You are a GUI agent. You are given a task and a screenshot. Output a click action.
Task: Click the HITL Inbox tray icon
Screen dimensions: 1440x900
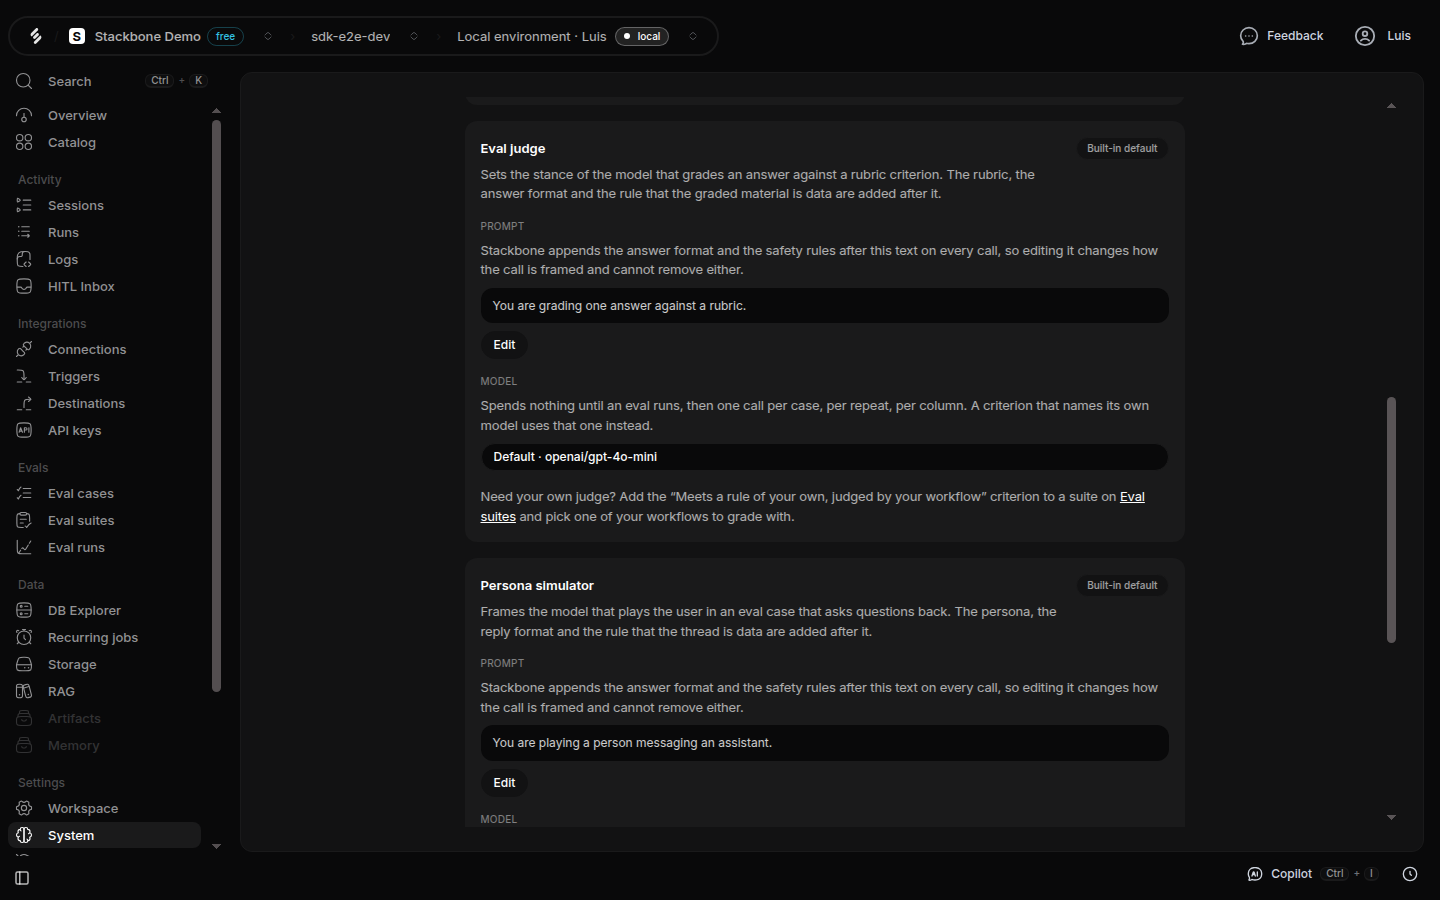pyautogui.click(x=24, y=286)
